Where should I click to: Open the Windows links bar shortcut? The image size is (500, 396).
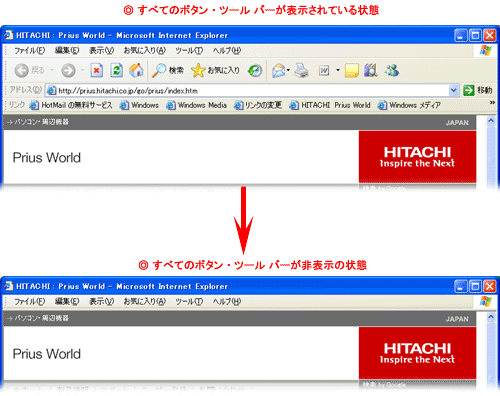[139, 105]
